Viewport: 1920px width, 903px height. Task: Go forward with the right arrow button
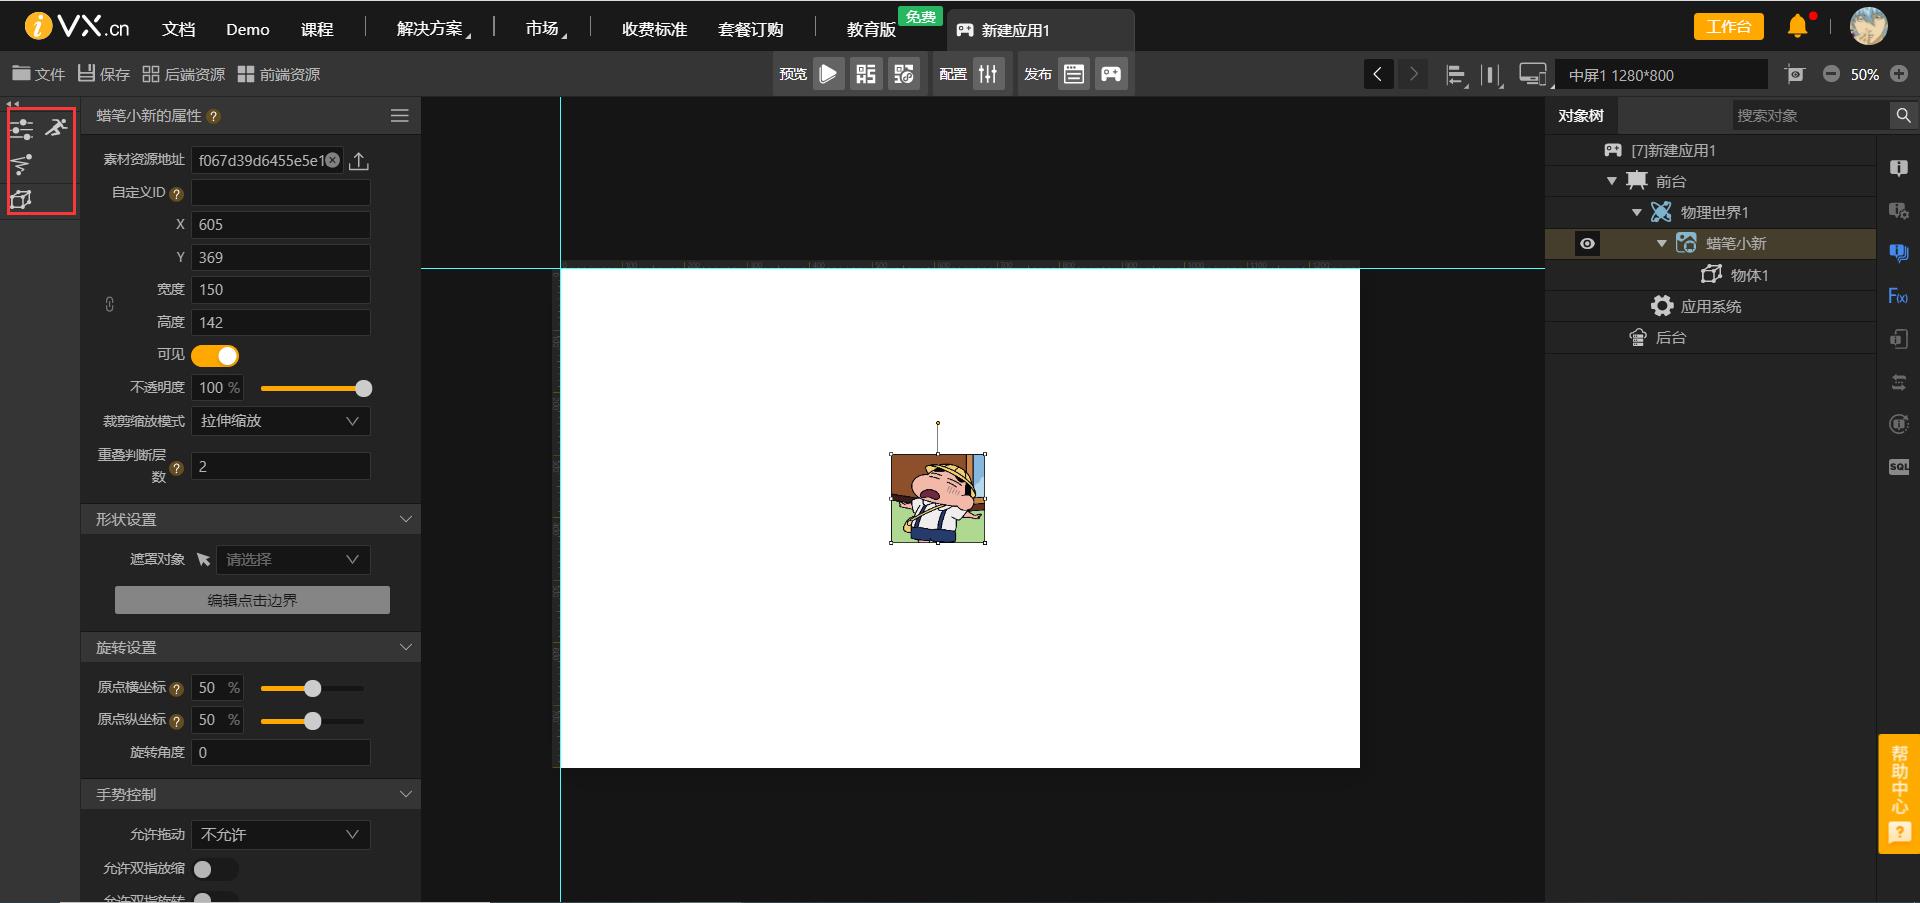tap(1413, 74)
